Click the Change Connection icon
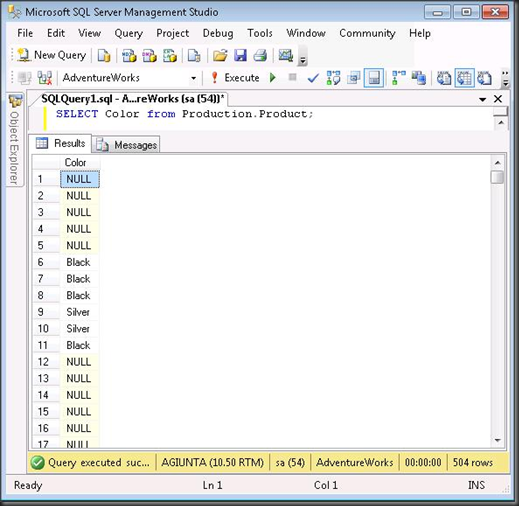The image size is (519, 506). pos(45,78)
